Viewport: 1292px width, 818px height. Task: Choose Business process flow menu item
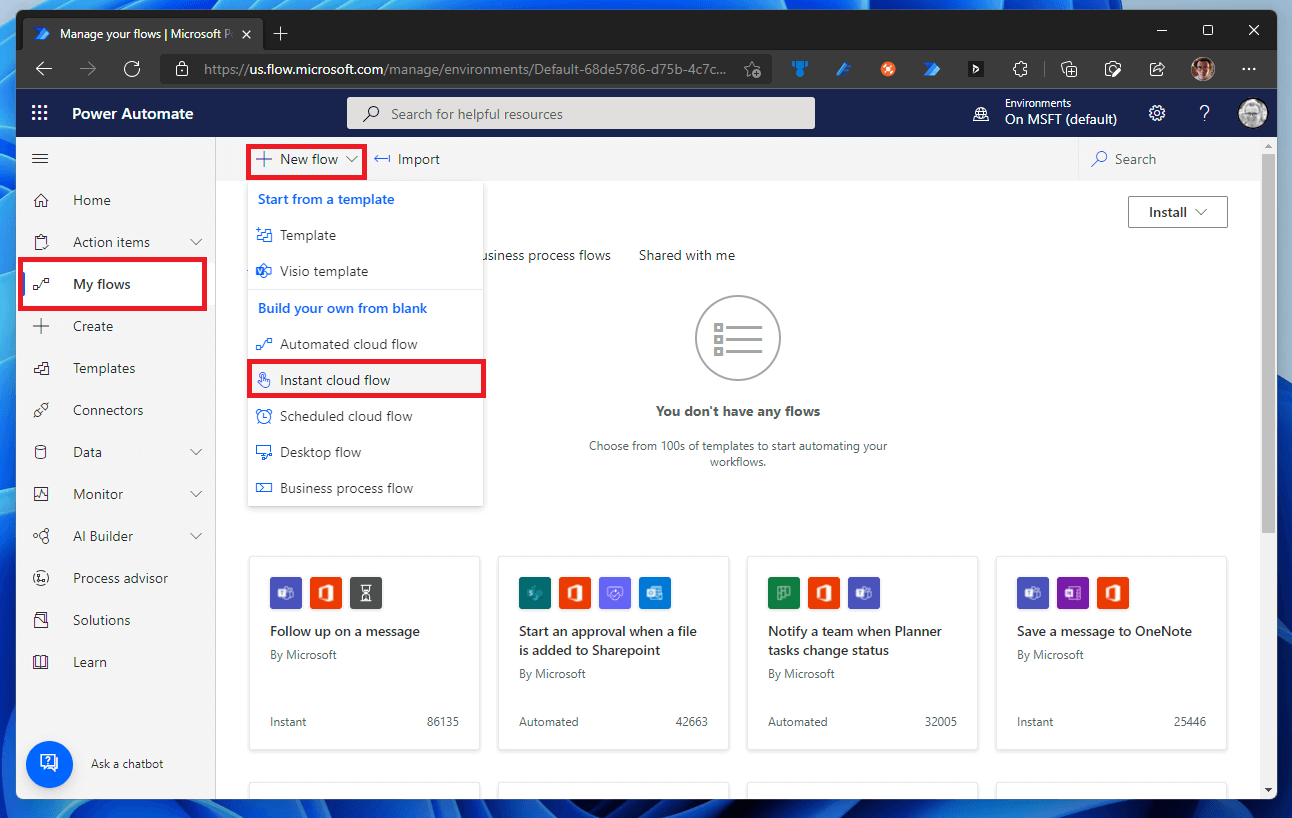(x=365, y=488)
